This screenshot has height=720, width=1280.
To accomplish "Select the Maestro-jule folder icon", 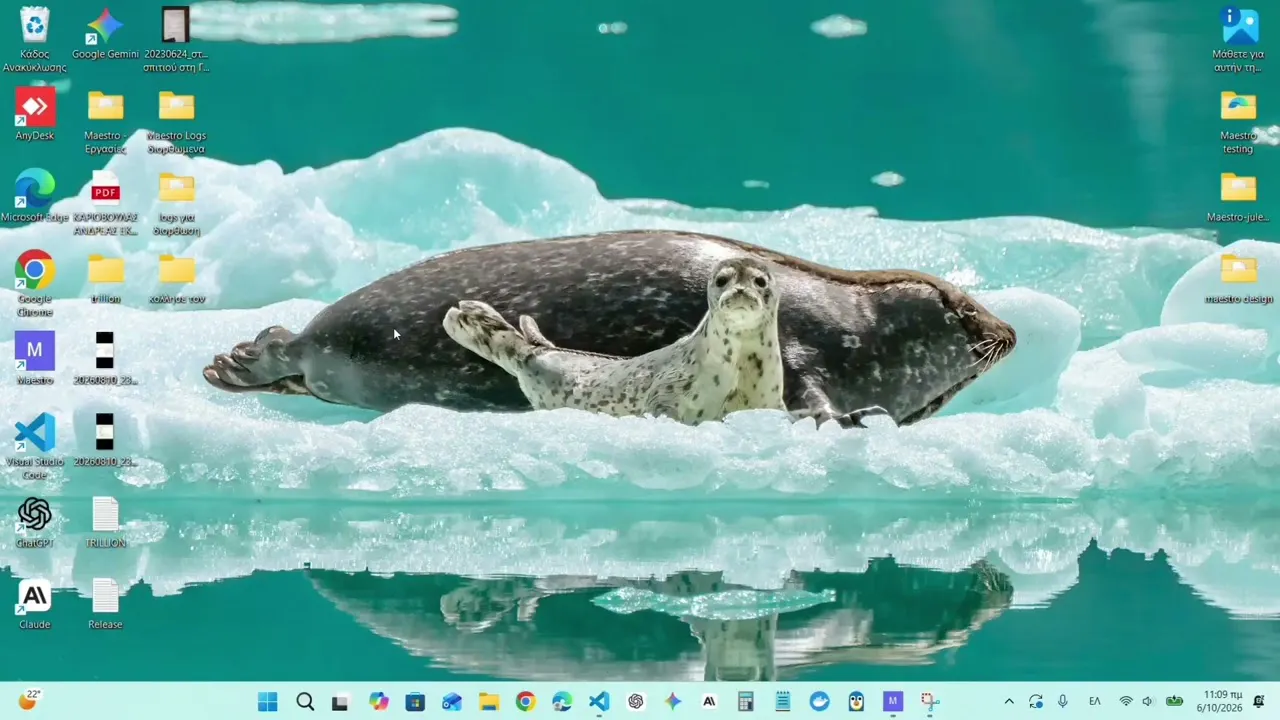I will 1238,188.
